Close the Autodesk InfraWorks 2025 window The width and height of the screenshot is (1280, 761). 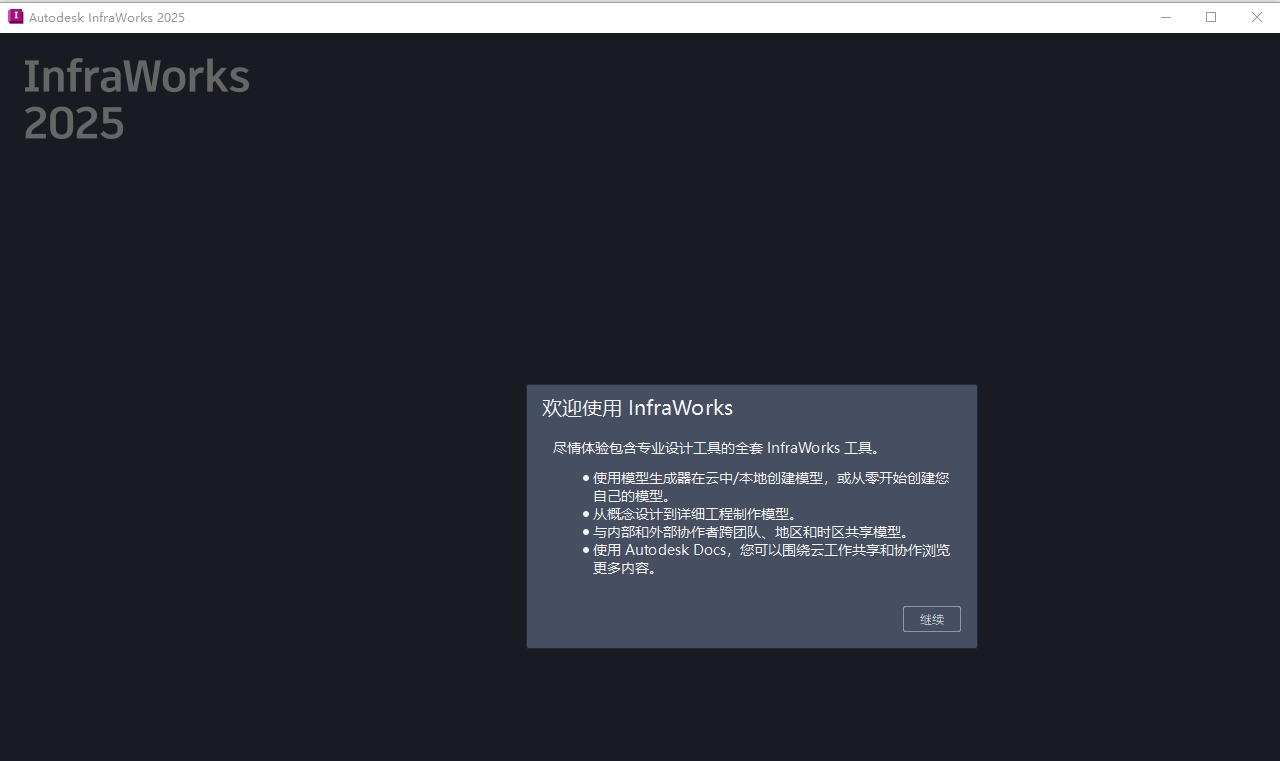pyautogui.click(x=1257, y=17)
